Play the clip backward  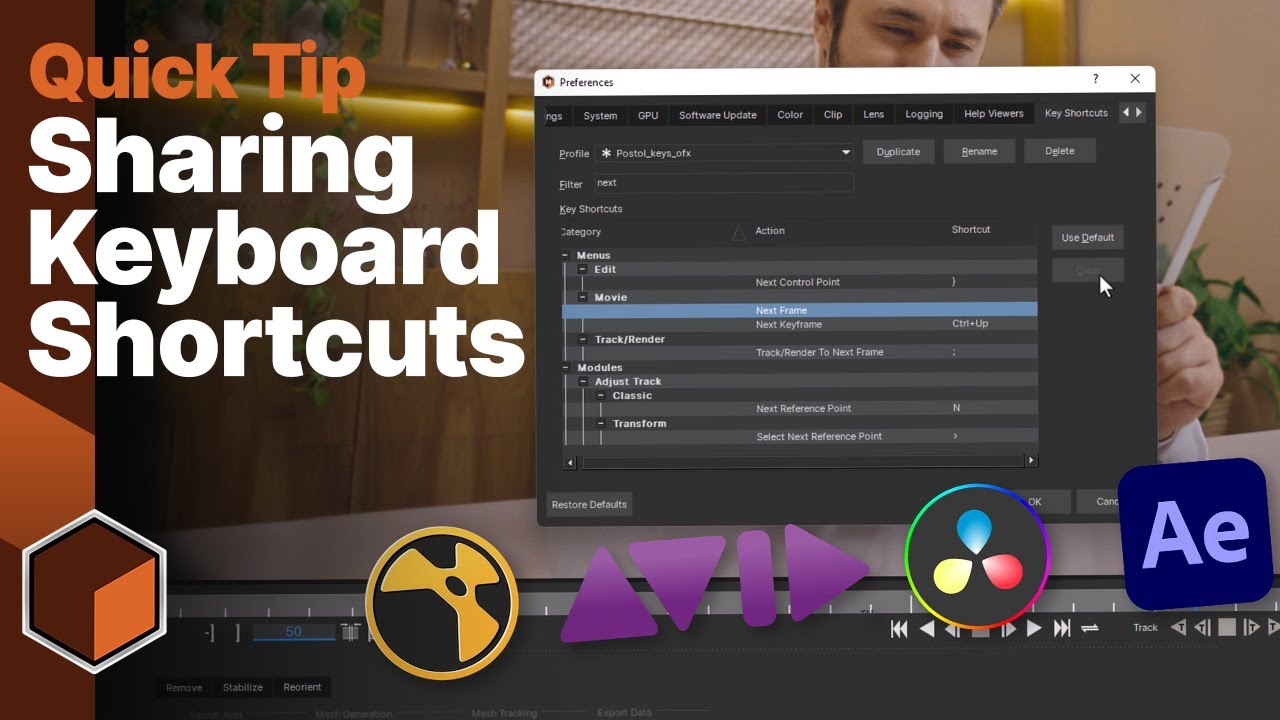tap(926, 628)
